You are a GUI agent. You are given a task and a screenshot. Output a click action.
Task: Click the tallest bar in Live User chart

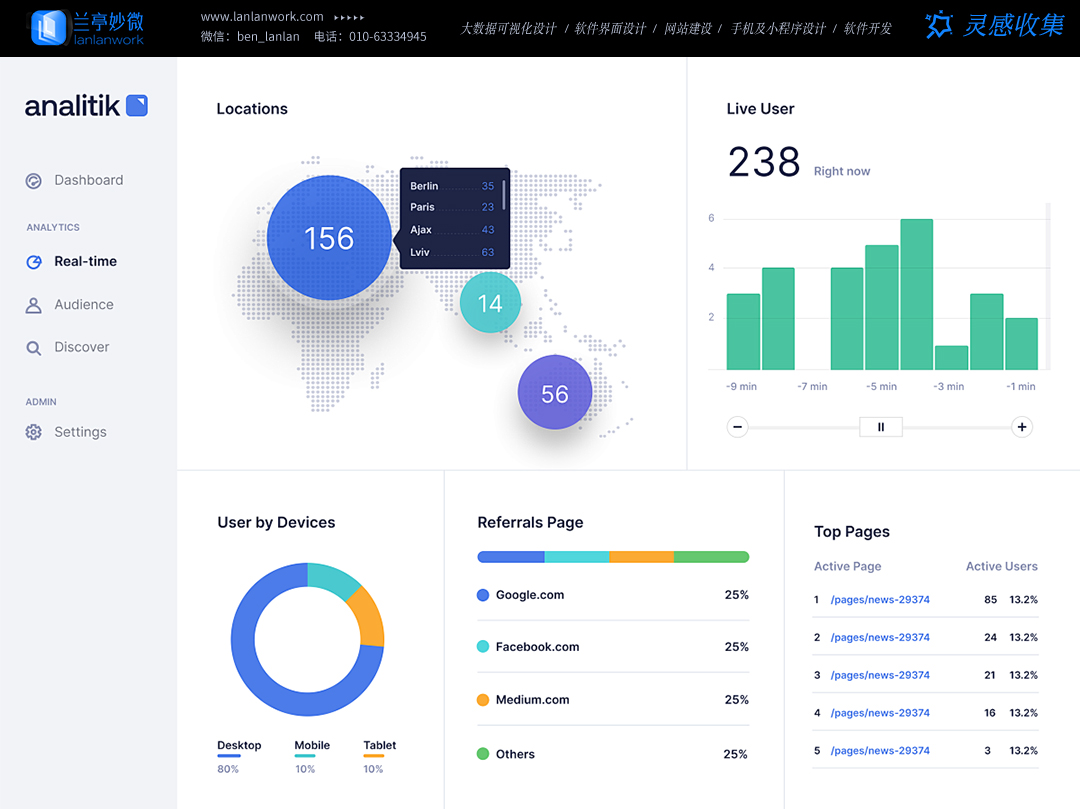pos(916,294)
